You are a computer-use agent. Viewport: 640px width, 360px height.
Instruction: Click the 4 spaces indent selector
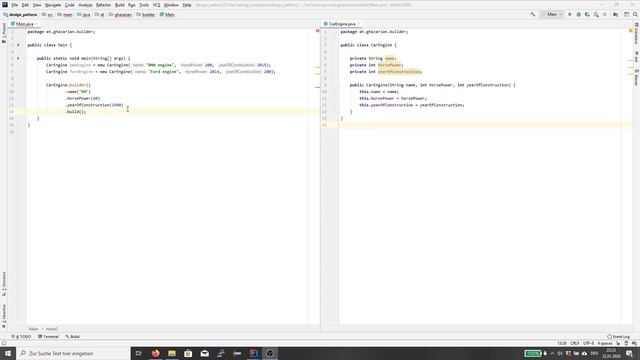tap(605, 343)
